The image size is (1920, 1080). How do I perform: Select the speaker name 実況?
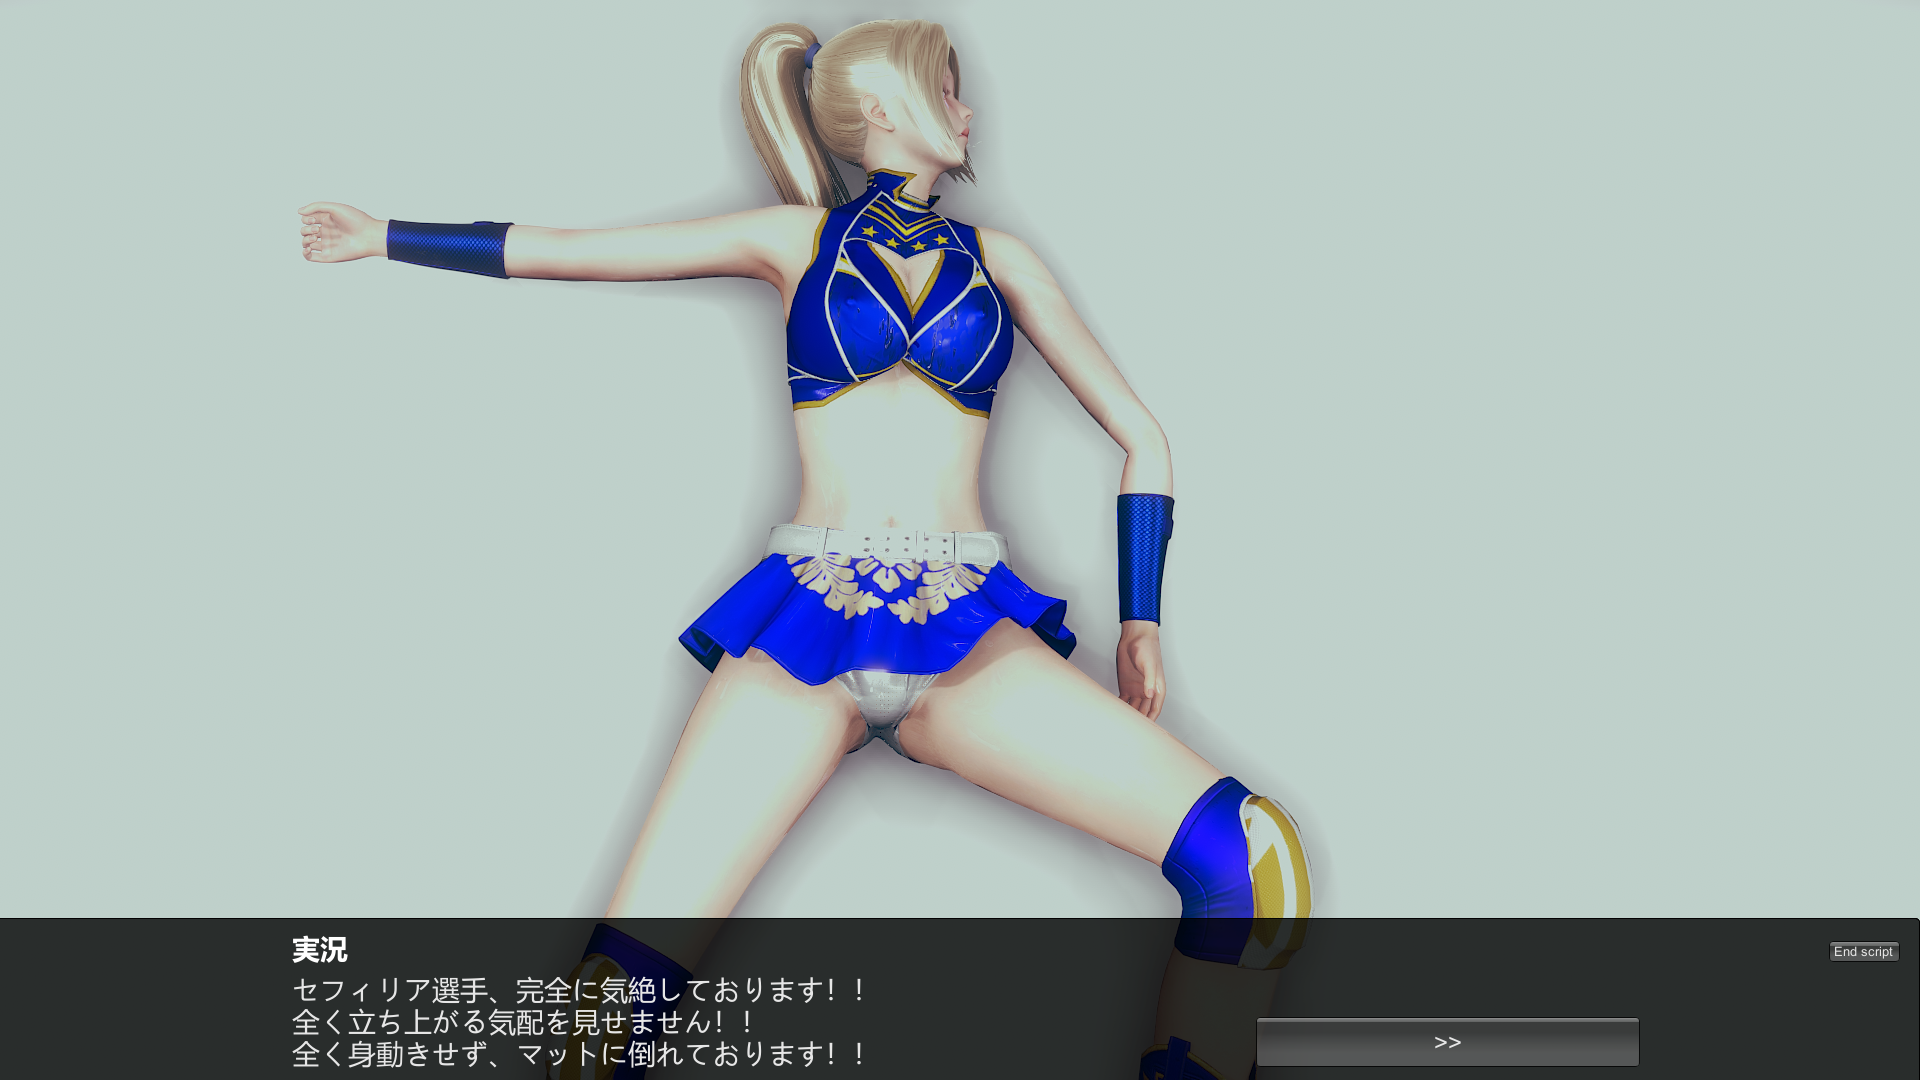tap(320, 950)
